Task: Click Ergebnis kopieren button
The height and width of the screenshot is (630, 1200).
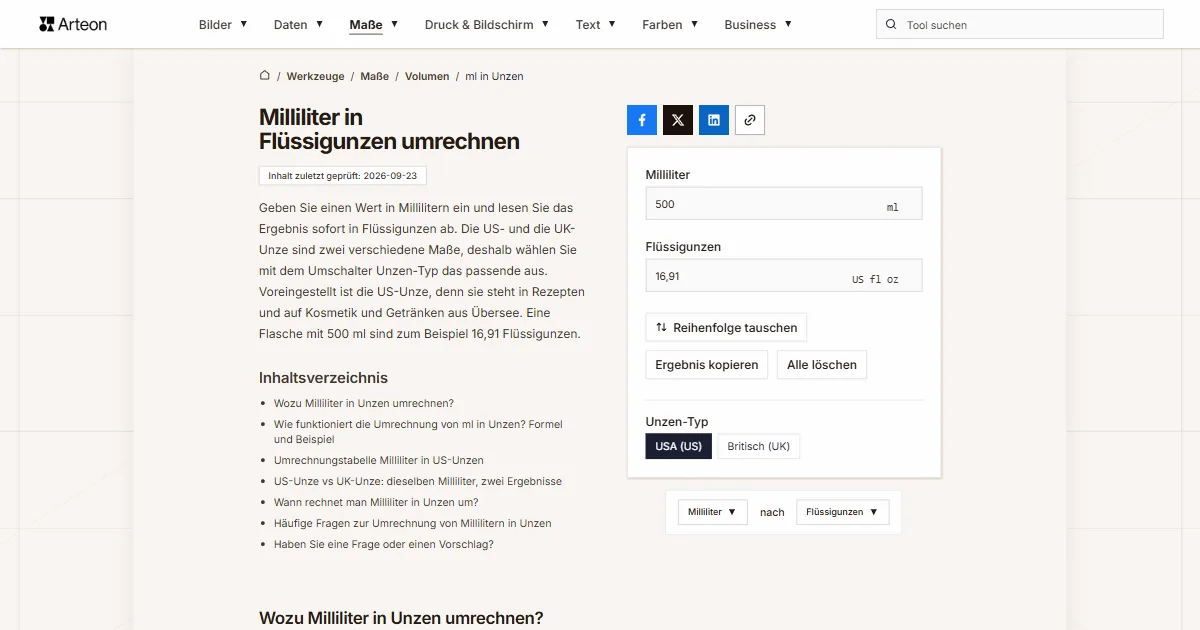Action: pos(707,365)
